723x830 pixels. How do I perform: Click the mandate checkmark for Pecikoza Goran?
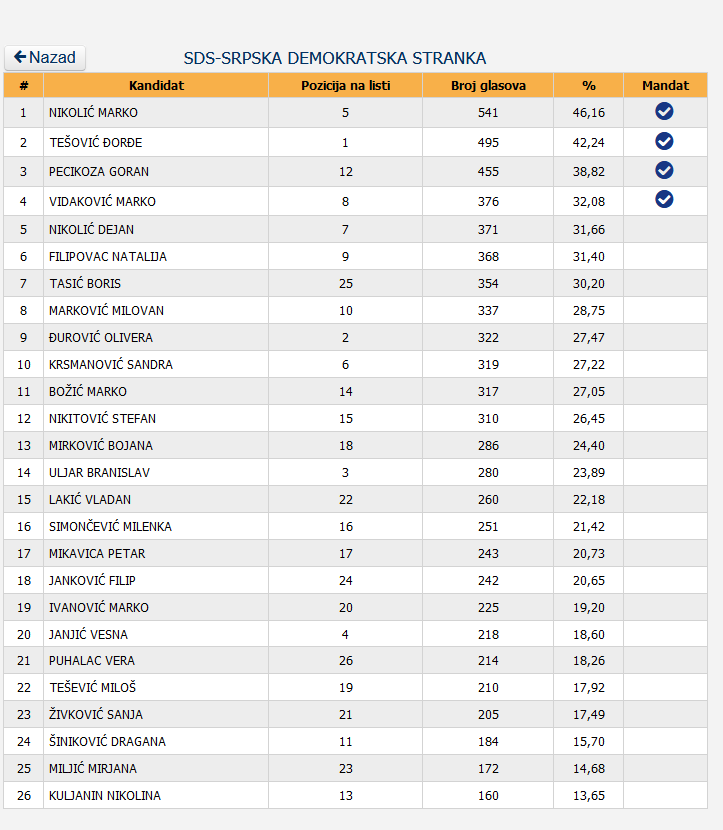[x=664, y=170]
